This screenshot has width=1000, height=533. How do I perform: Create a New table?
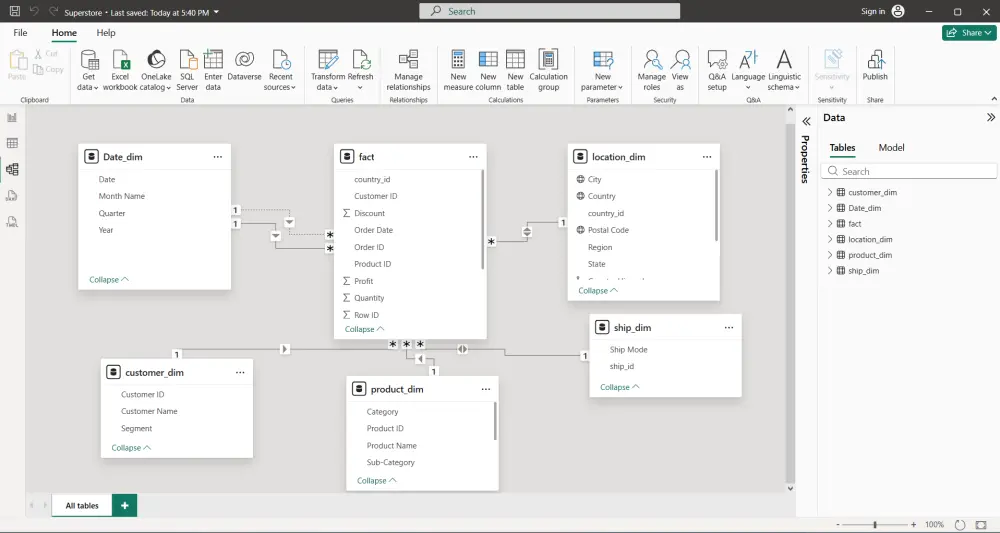[x=515, y=70]
